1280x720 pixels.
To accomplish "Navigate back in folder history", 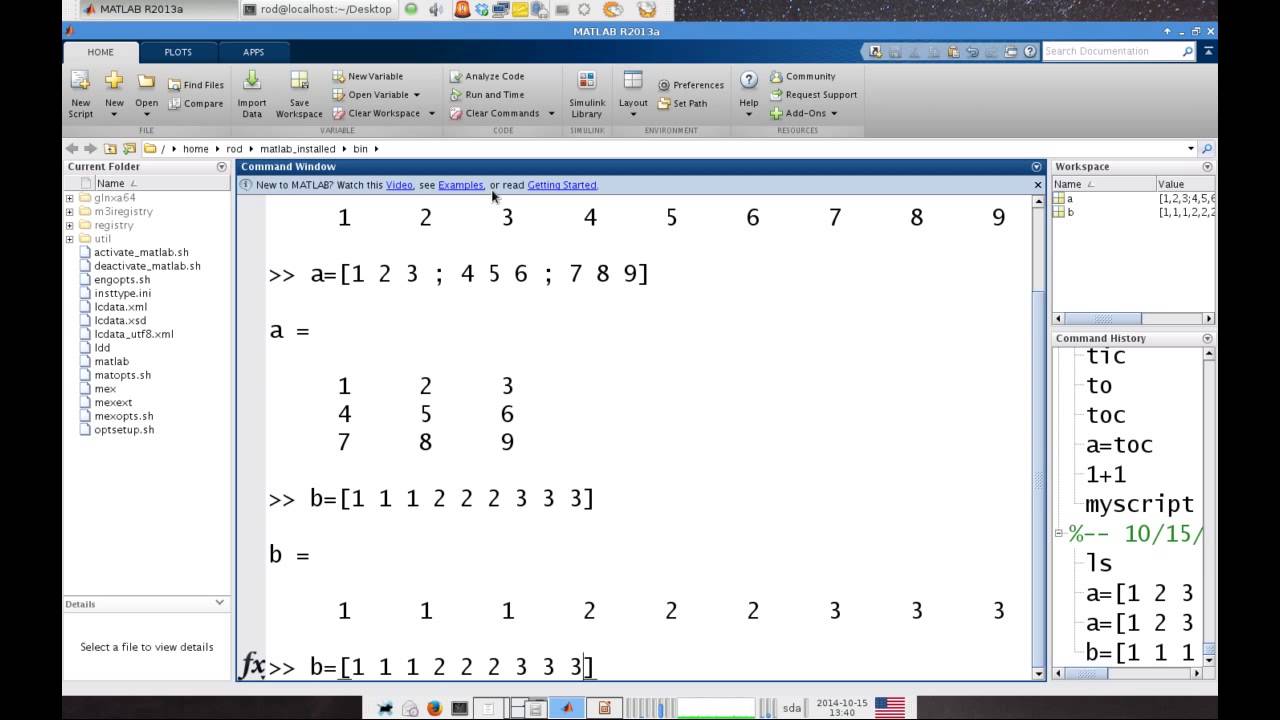I will click(72, 149).
